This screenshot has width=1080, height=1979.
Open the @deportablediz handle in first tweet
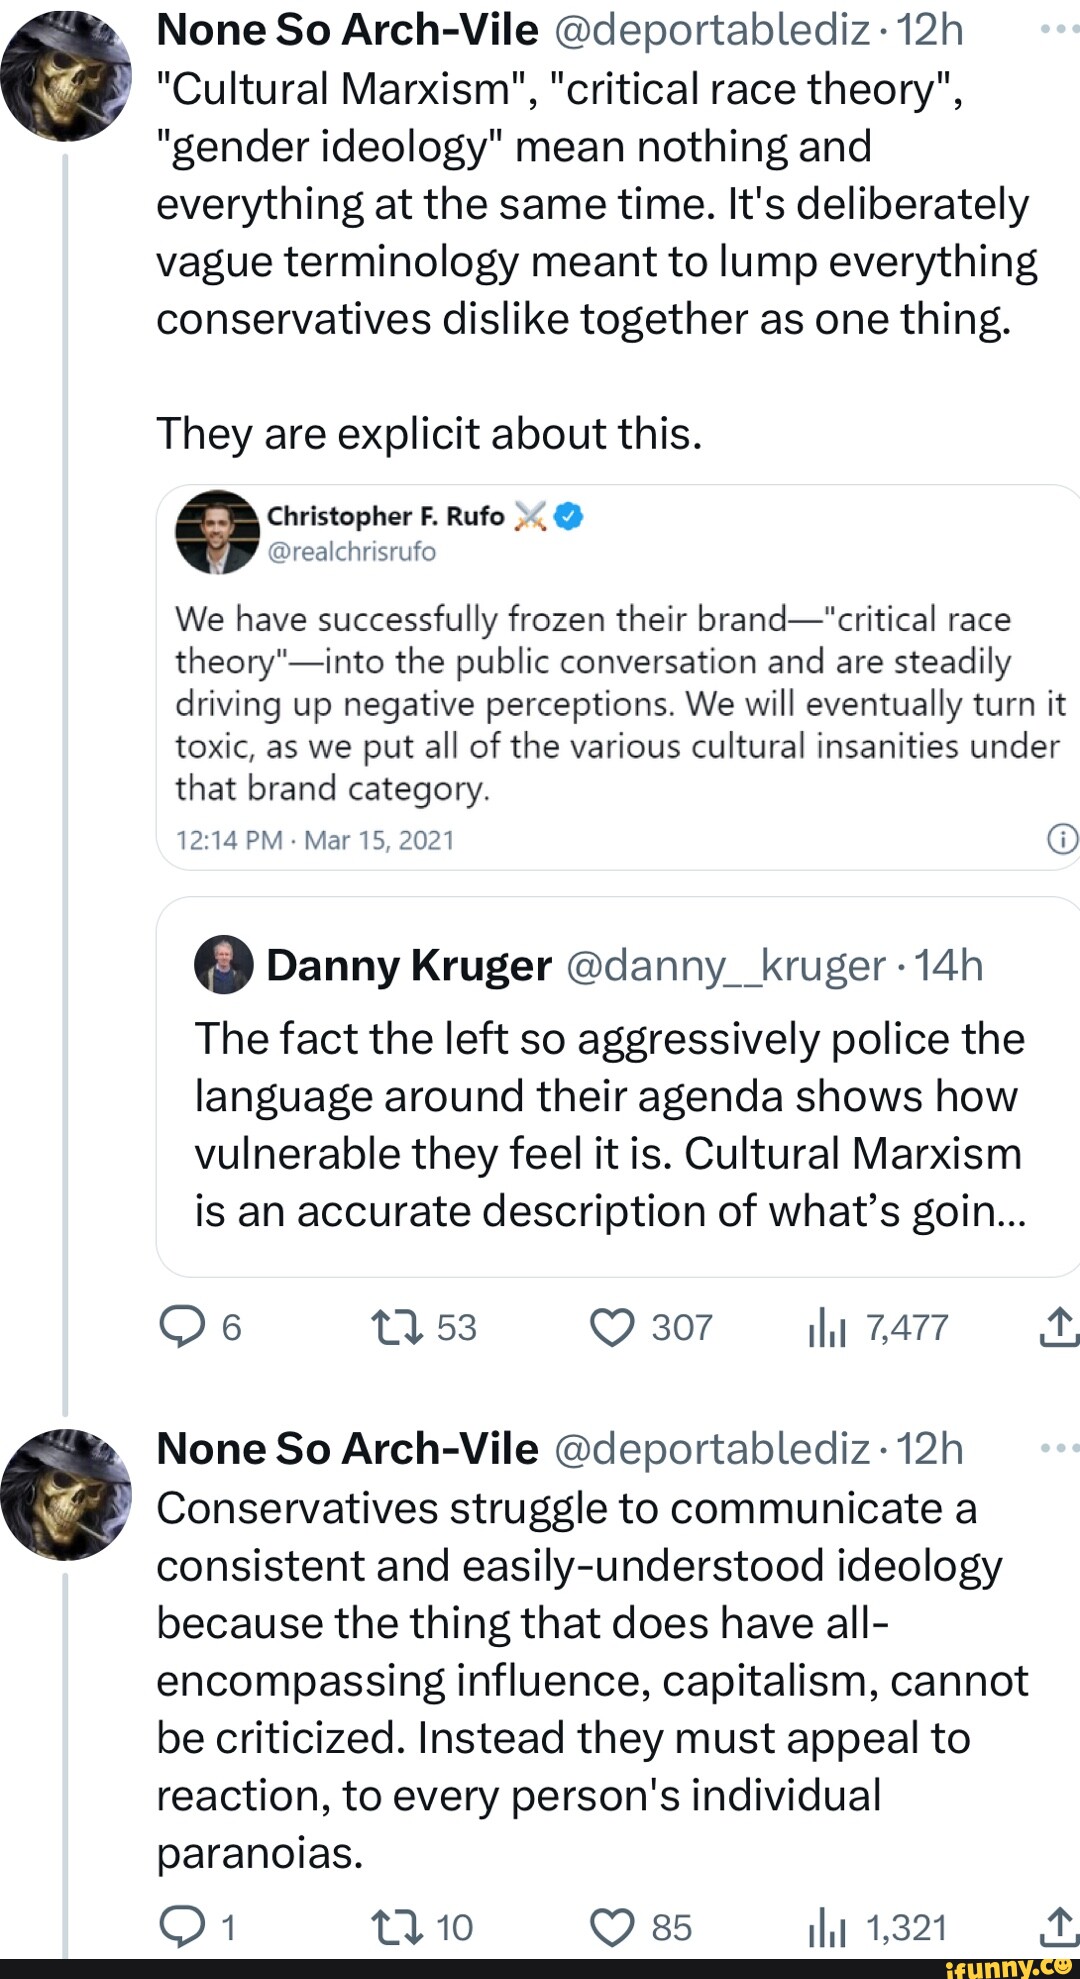tap(711, 30)
